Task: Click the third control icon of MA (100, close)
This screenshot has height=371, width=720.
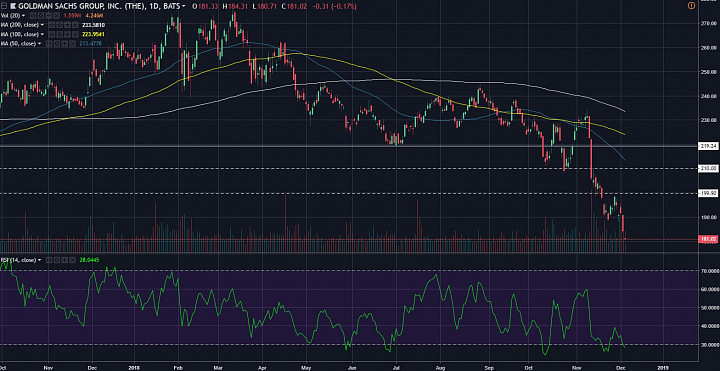Action: tap(68, 34)
